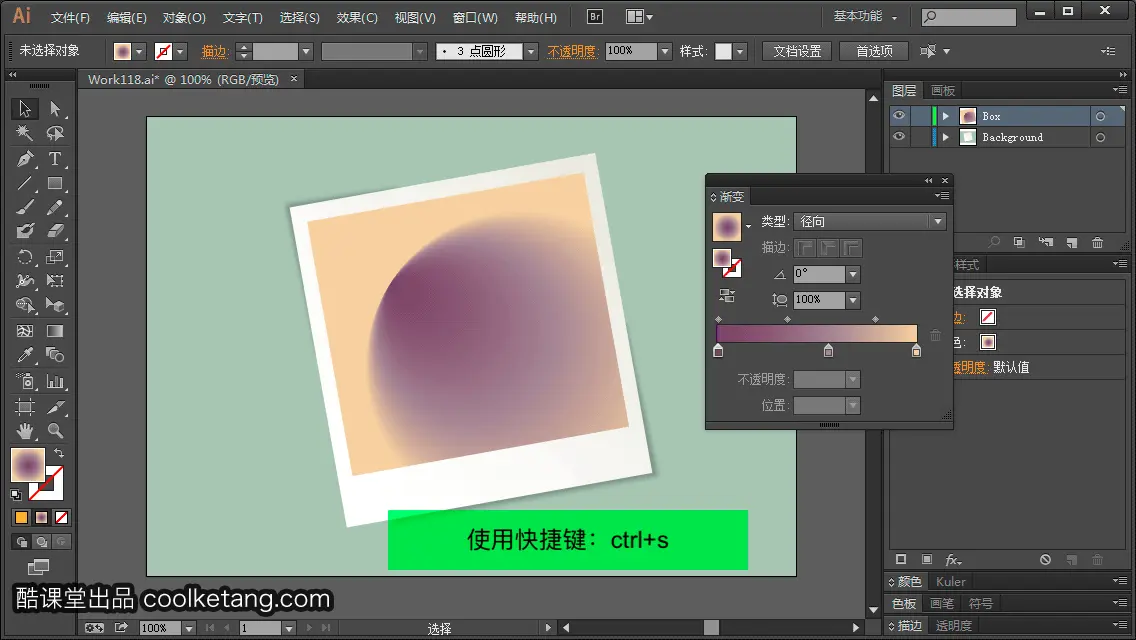Toggle target circle of Box layer

point(1100,116)
